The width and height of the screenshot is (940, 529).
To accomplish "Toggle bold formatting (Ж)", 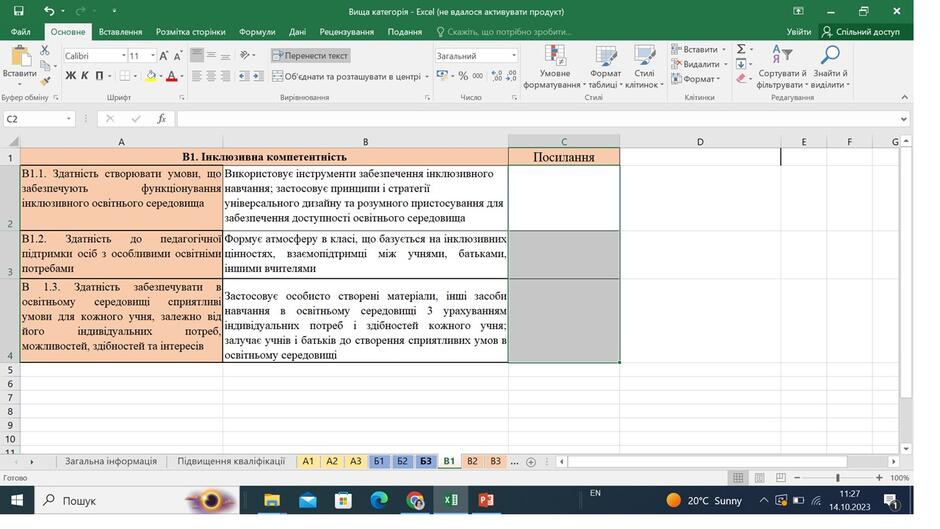I will pyautogui.click(x=71, y=76).
